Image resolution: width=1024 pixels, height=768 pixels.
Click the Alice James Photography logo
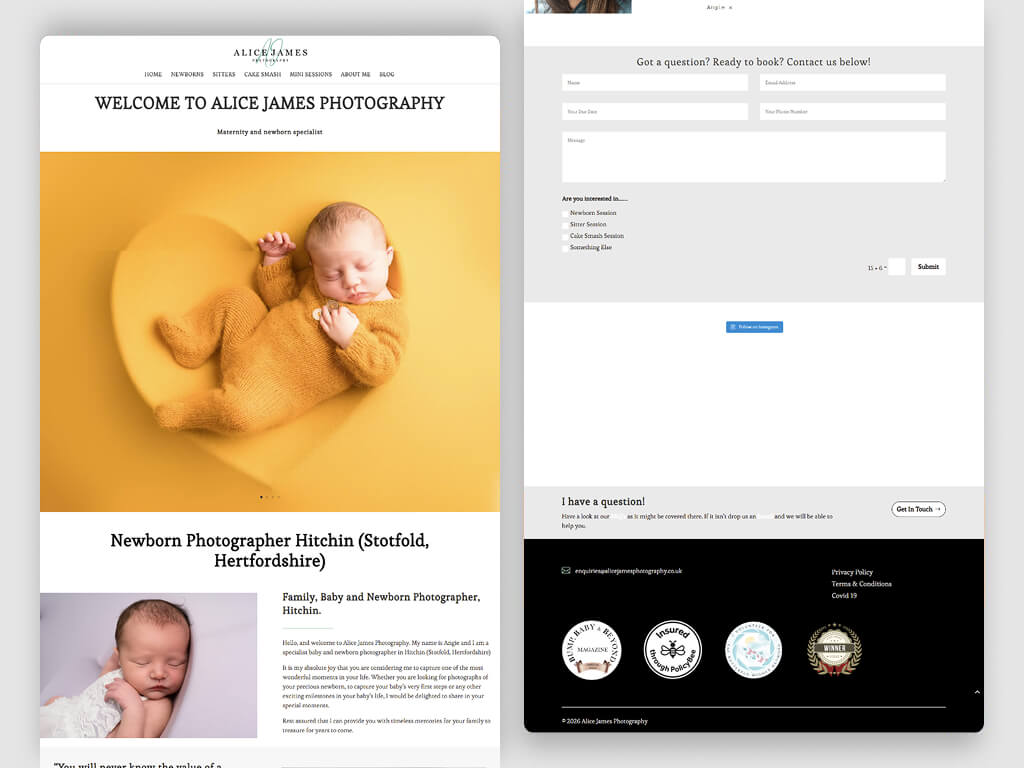tap(270, 53)
